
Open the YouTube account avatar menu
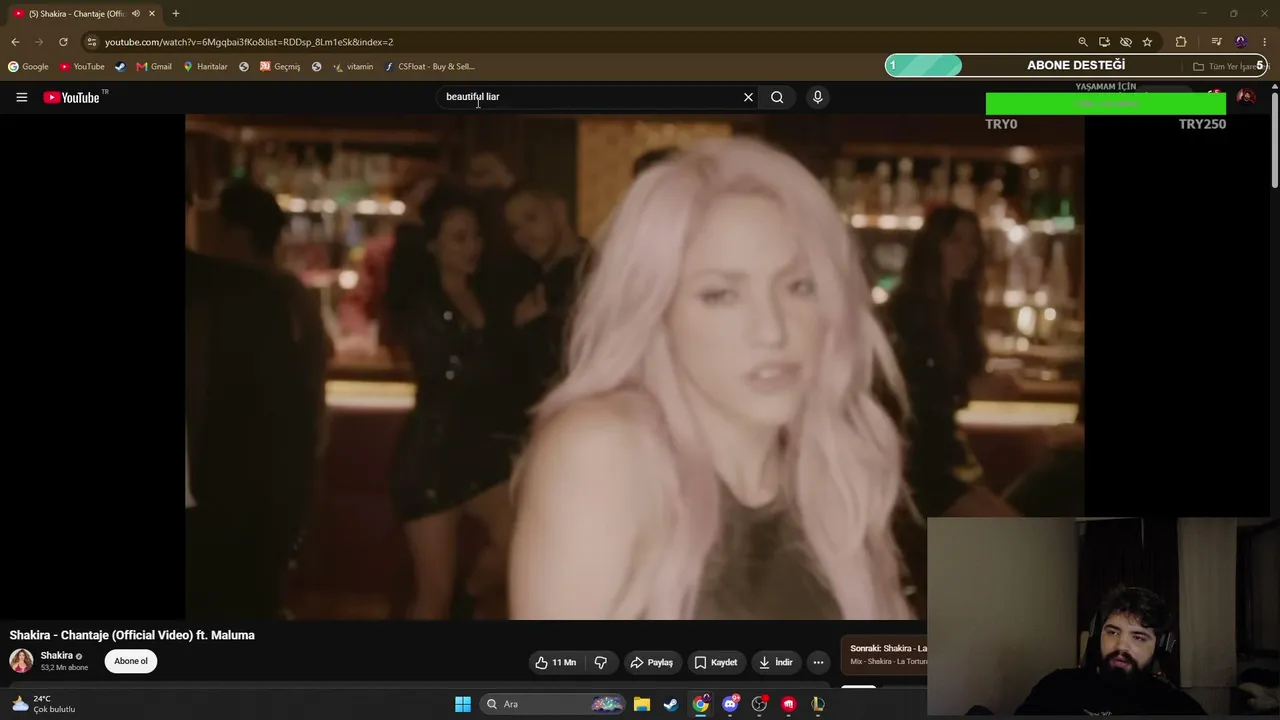pos(1246,97)
